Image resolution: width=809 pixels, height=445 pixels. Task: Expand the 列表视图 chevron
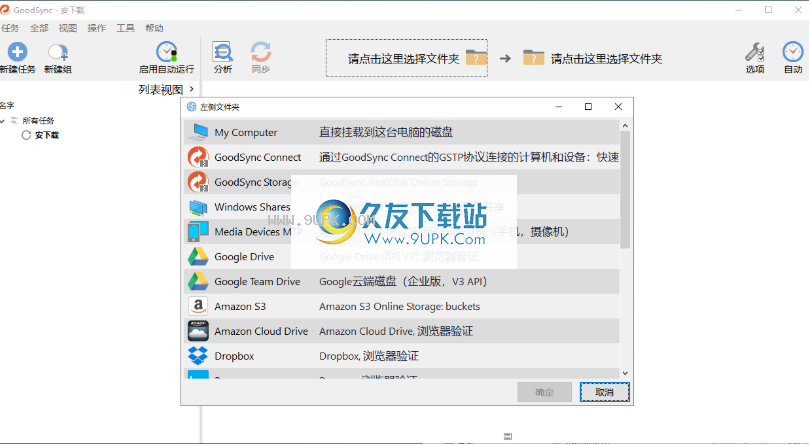point(191,89)
